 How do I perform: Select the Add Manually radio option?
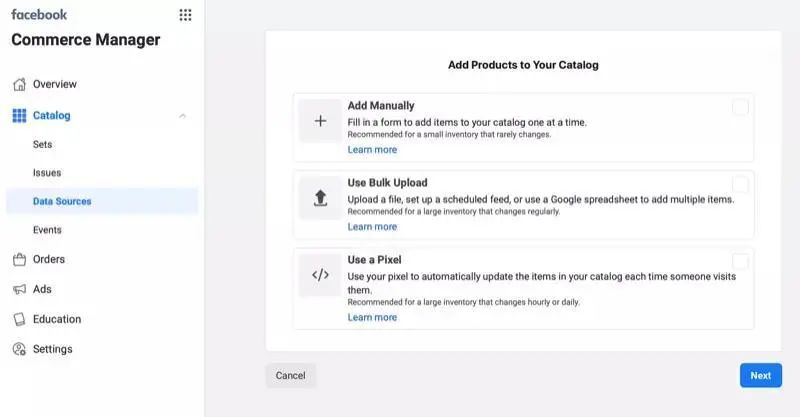pyautogui.click(x=740, y=107)
